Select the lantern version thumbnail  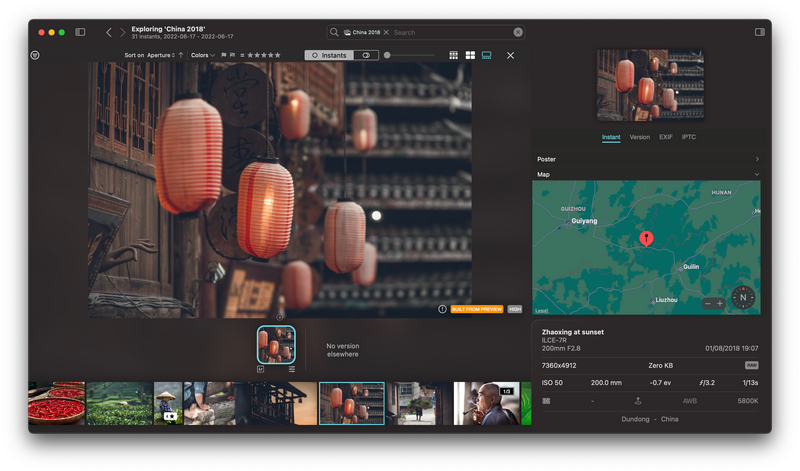(276, 344)
